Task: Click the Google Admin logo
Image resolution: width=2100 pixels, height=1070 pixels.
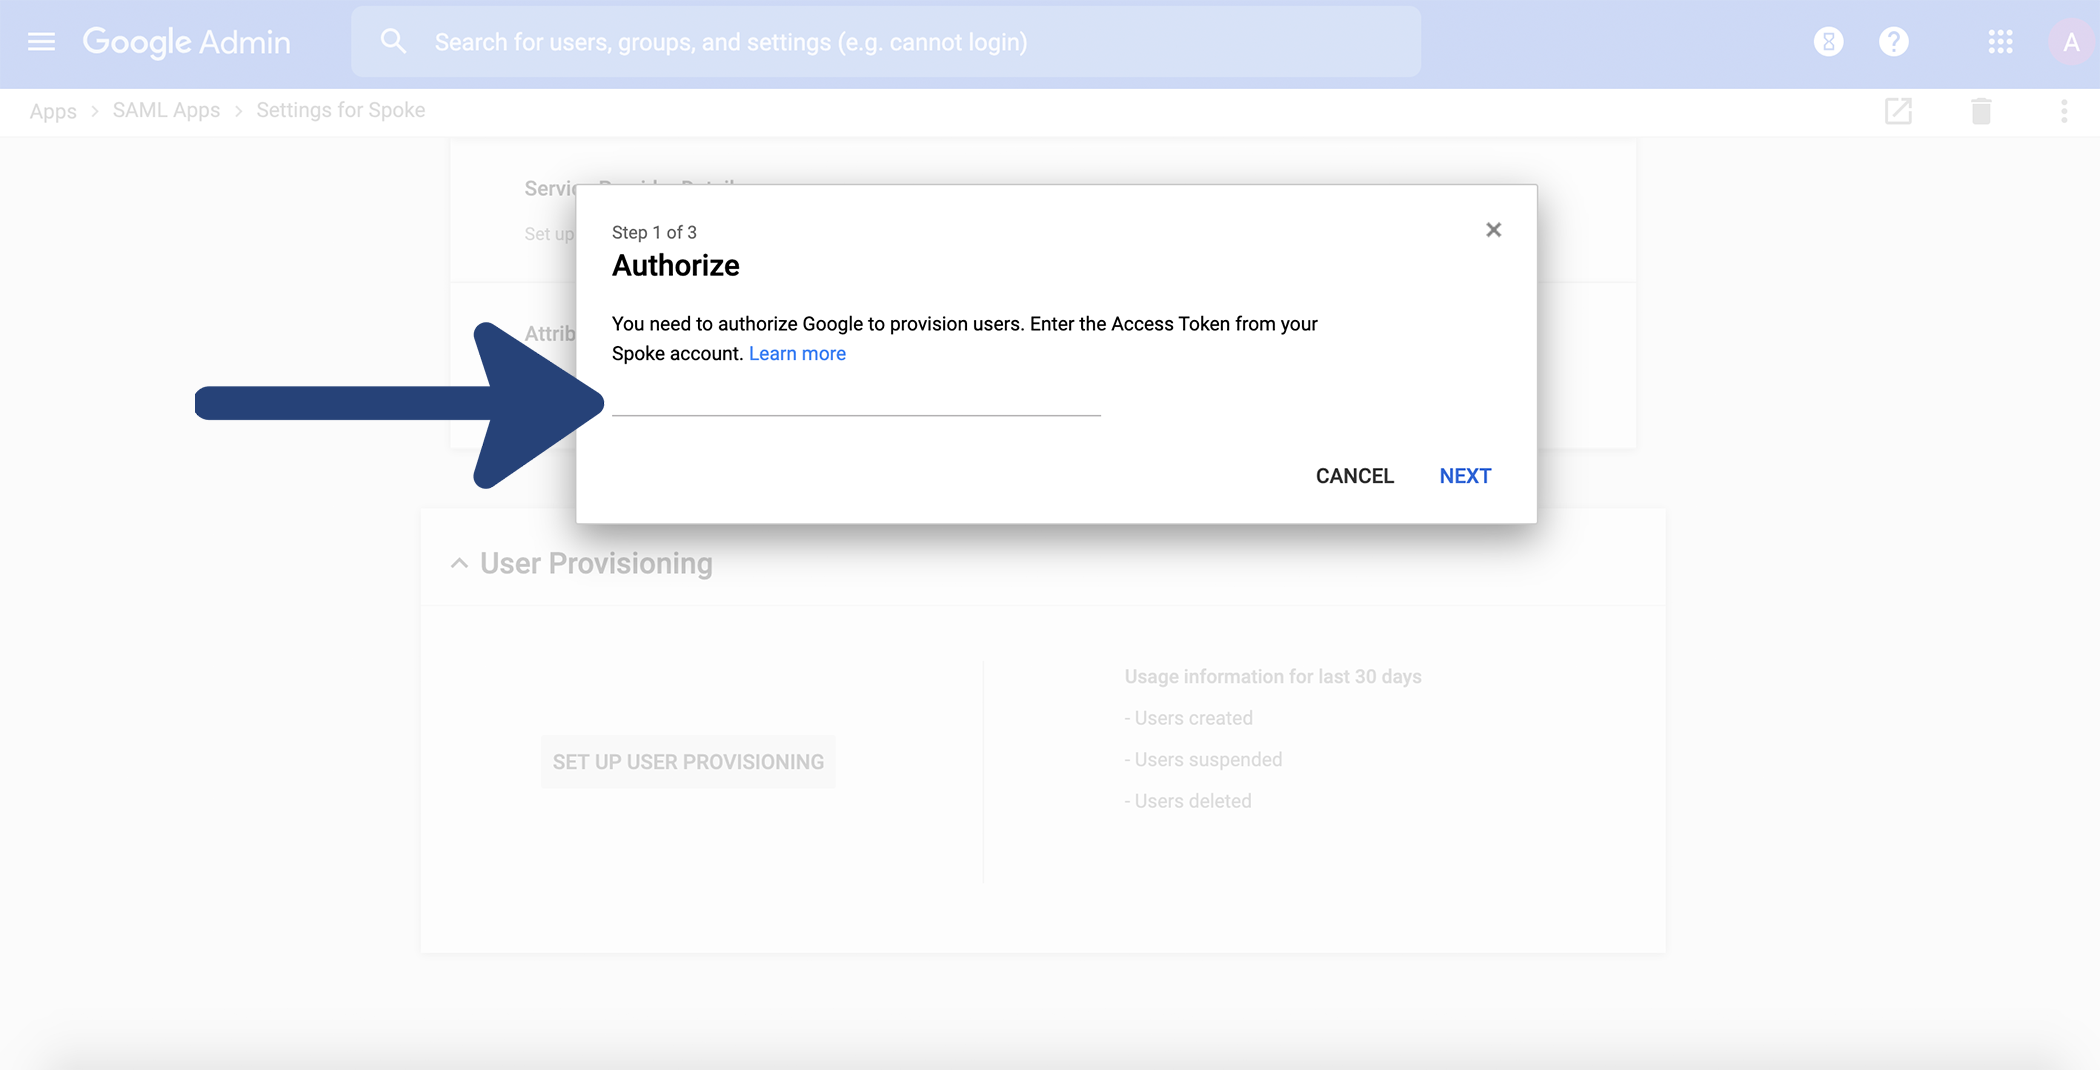Action: coord(187,42)
